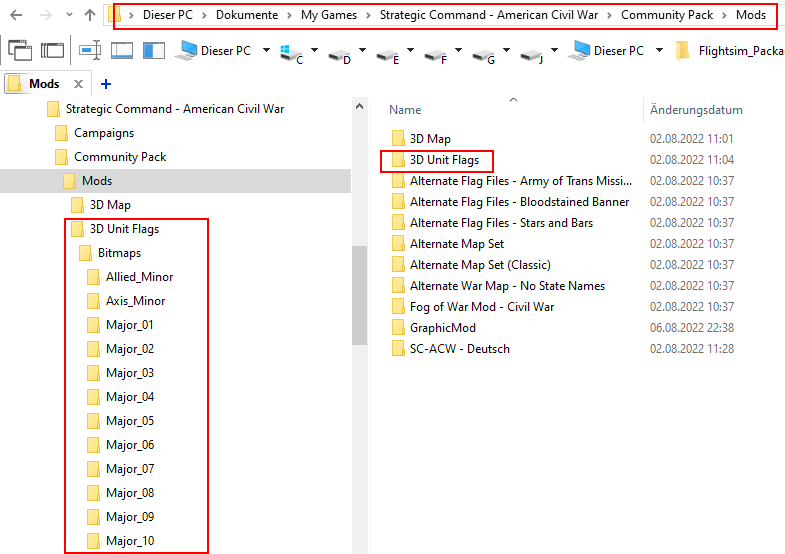Image resolution: width=785 pixels, height=554 pixels.
Task: Click Dieser PC in the address bar
Action: pyautogui.click(x=168, y=15)
